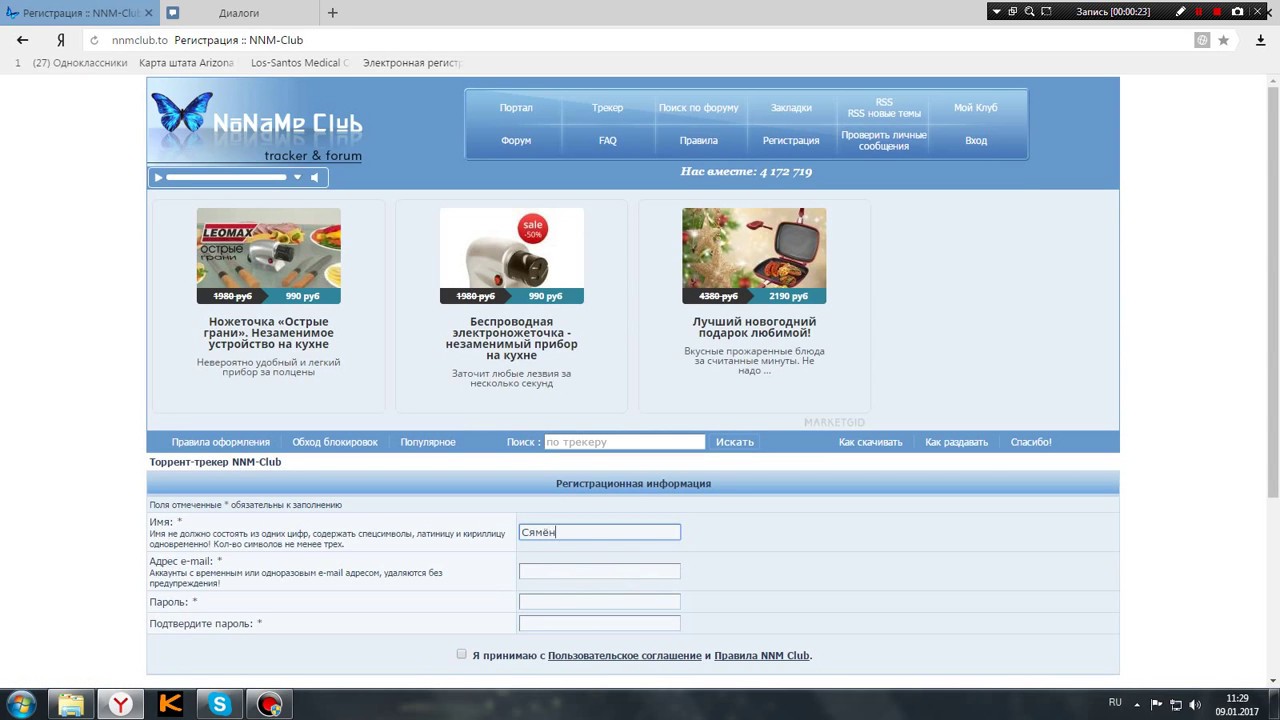The height and width of the screenshot is (720, 1280).
Task: Click the window overlay icon in recorder bar
Action: [x=1012, y=12]
